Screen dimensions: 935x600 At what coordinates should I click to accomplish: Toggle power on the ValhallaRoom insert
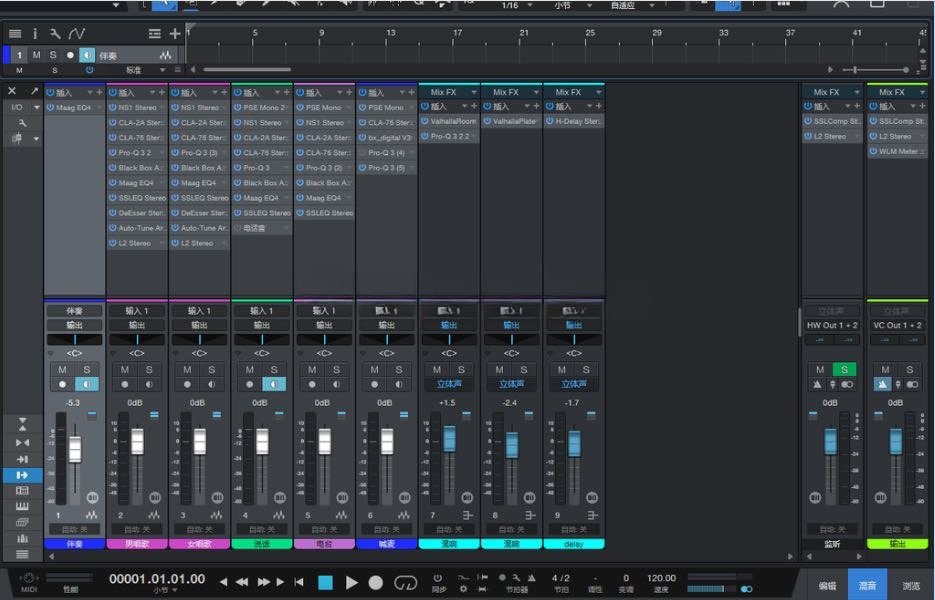pyautogui.click(x=425, y=121)
